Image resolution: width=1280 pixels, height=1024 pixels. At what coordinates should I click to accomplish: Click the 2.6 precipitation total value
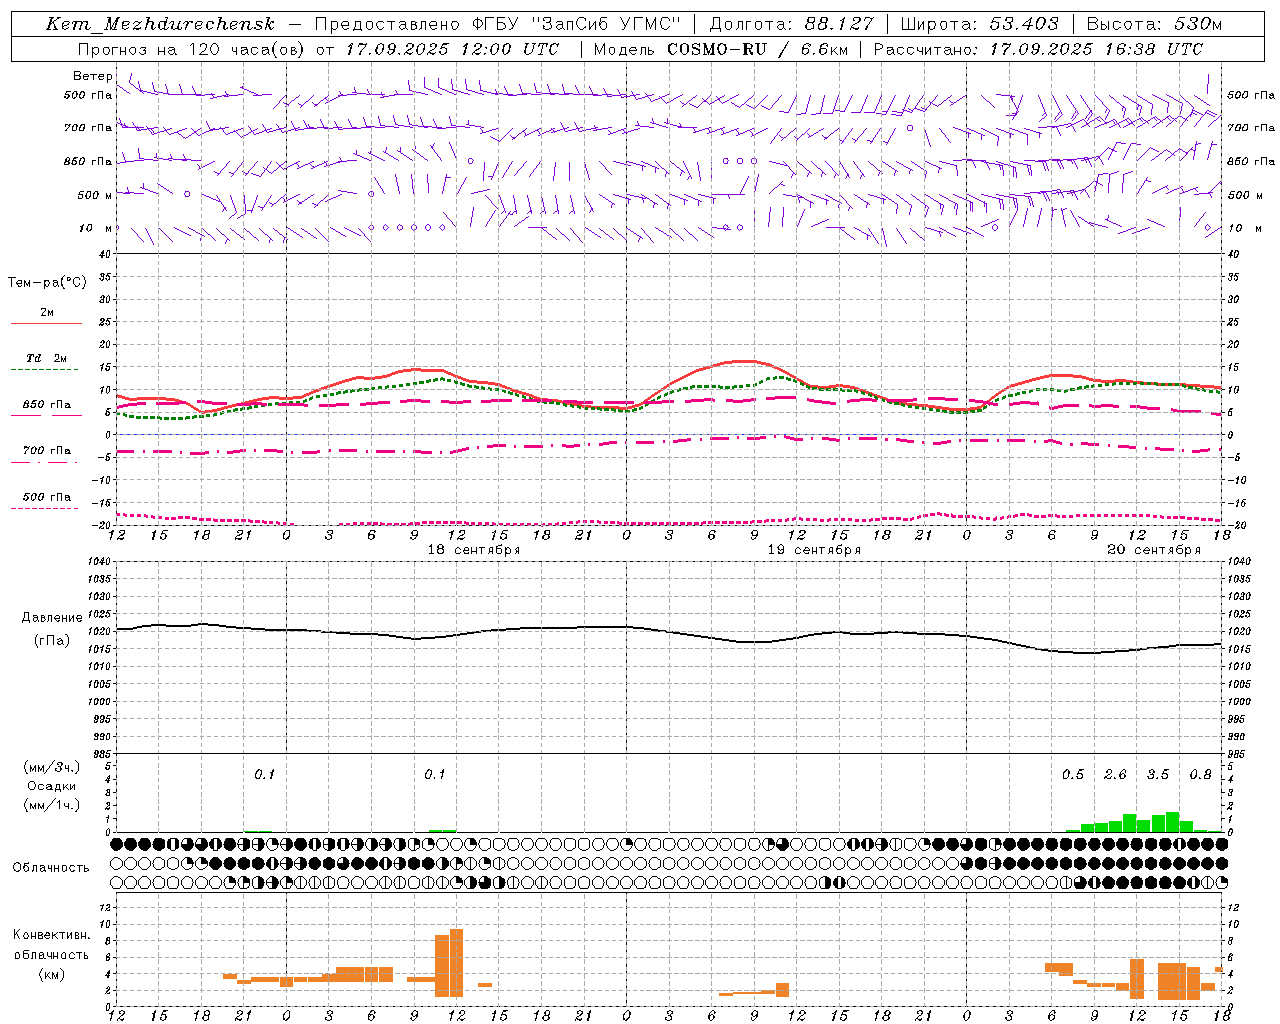pos(1115,775)
